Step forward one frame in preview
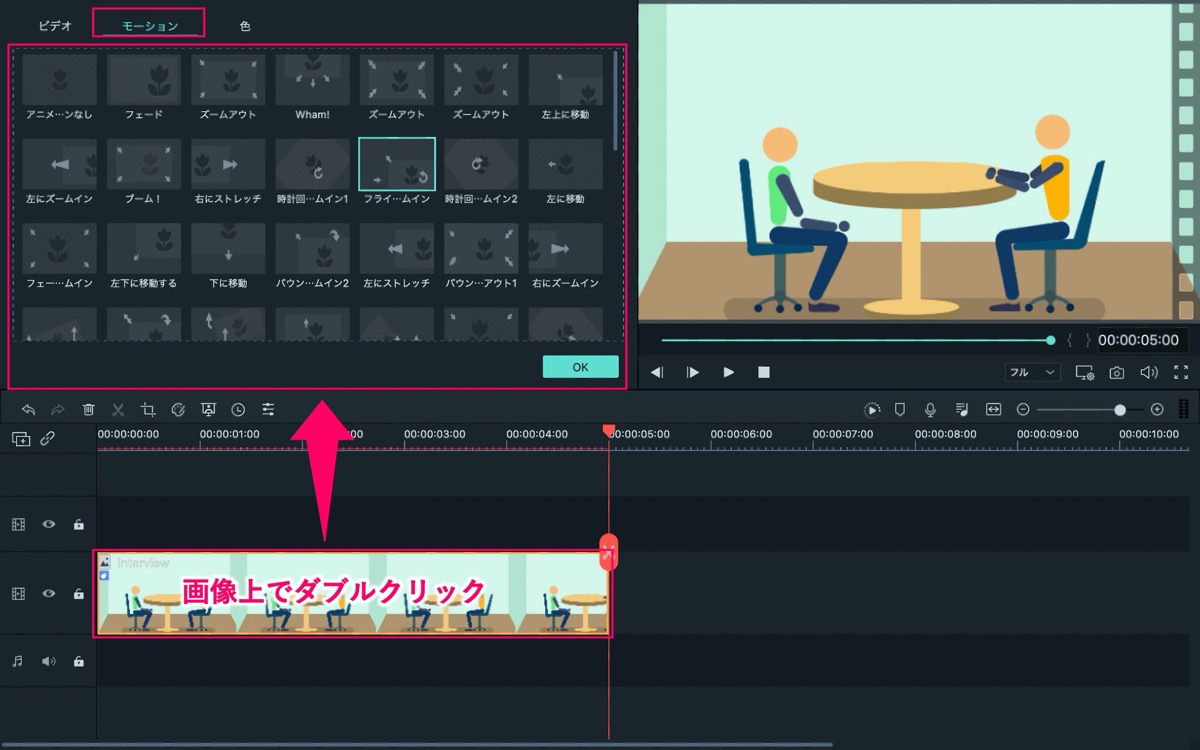 (693, 372)
